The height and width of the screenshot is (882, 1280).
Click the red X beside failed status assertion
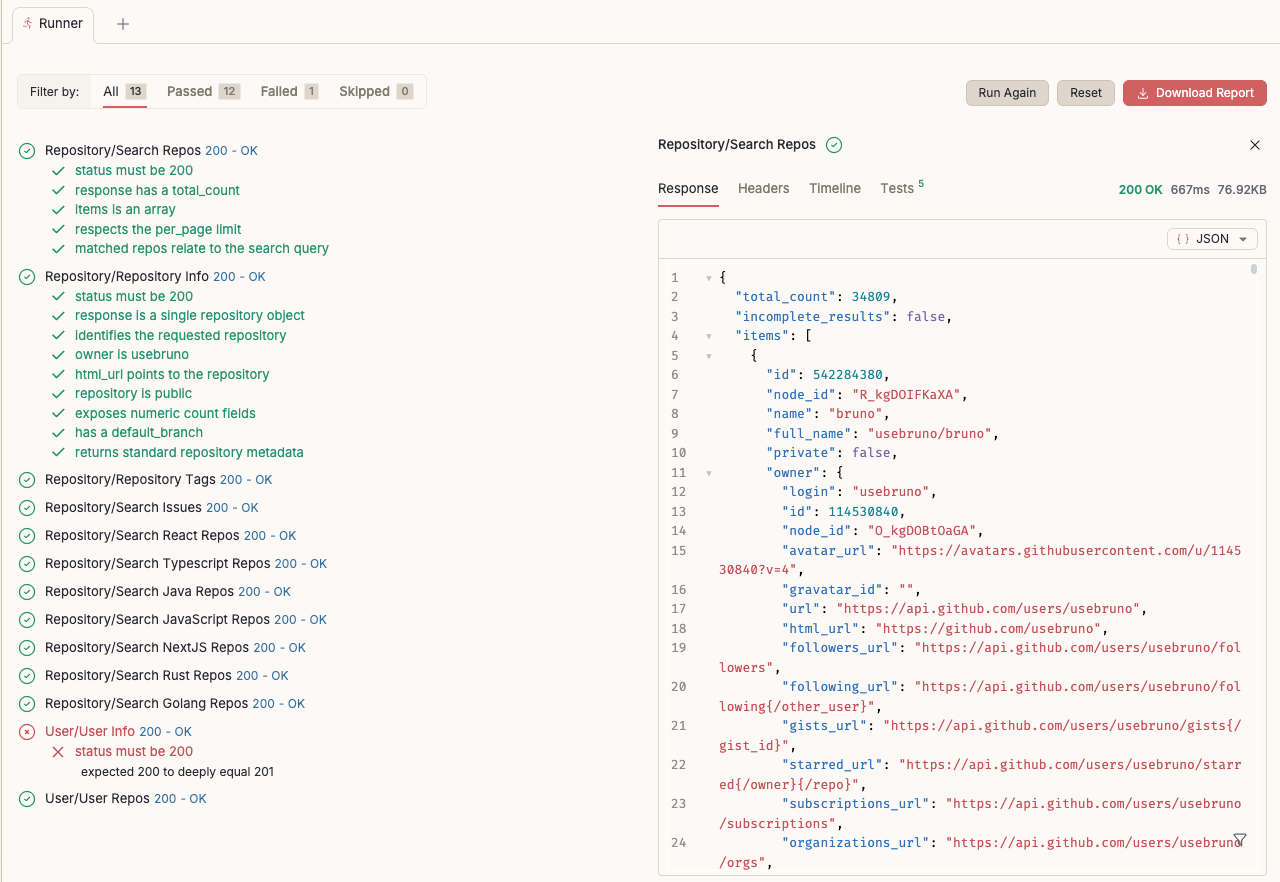(58, 752)
